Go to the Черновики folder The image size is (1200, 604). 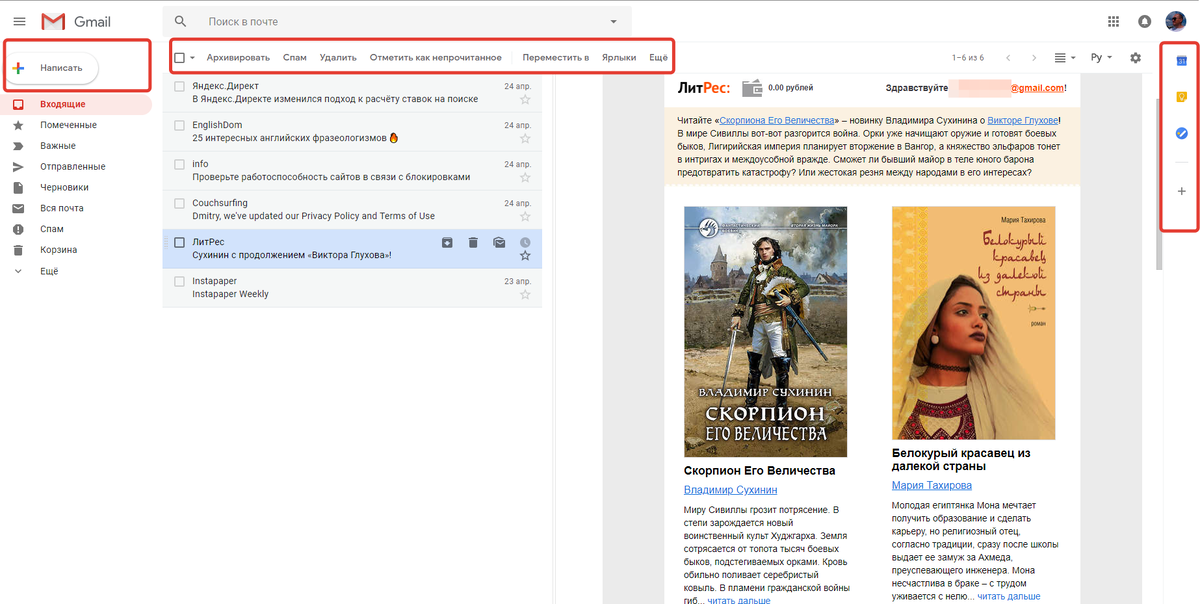(64, 188)
